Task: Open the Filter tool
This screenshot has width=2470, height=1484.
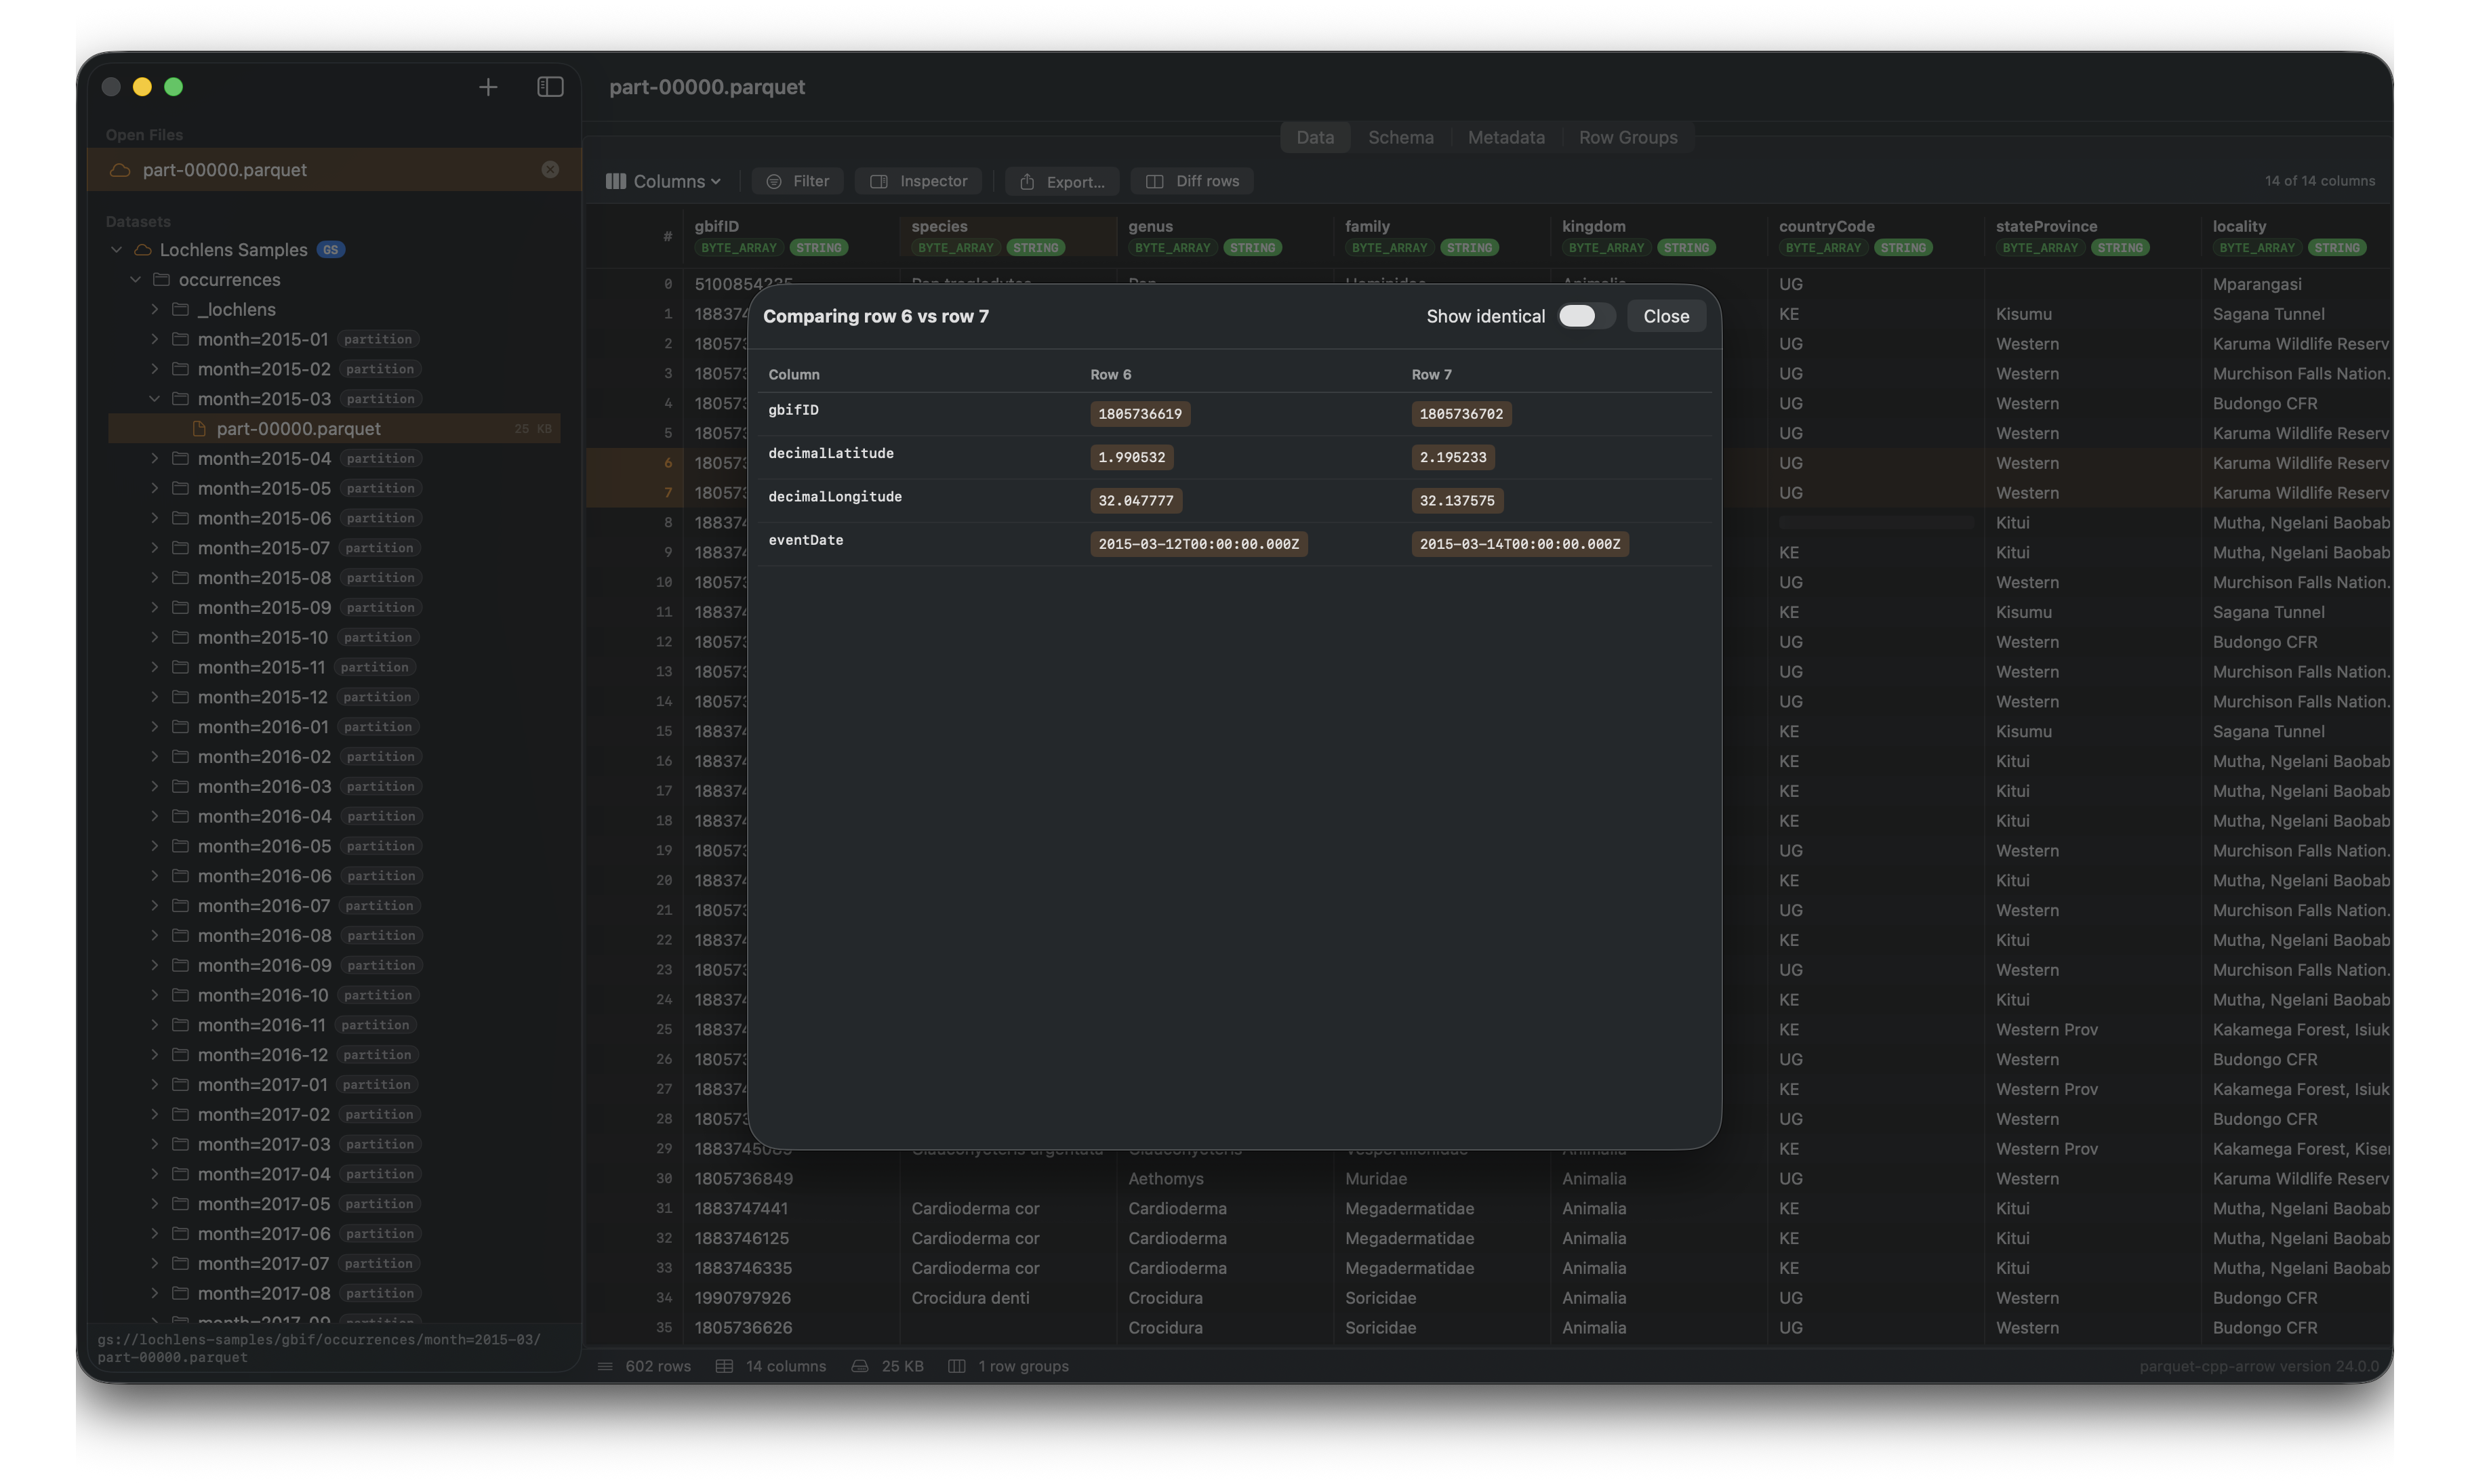Action: pos(798,181)
